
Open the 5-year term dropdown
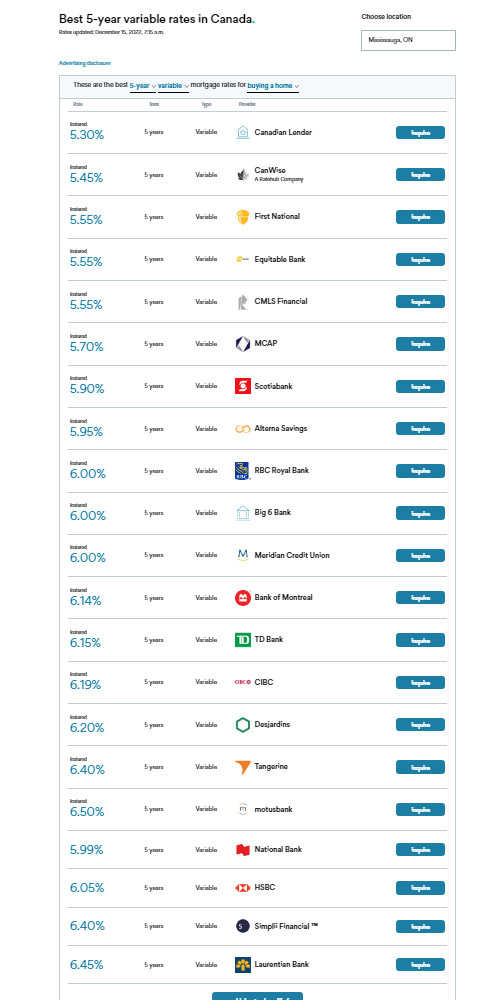(x=143, y=85)
